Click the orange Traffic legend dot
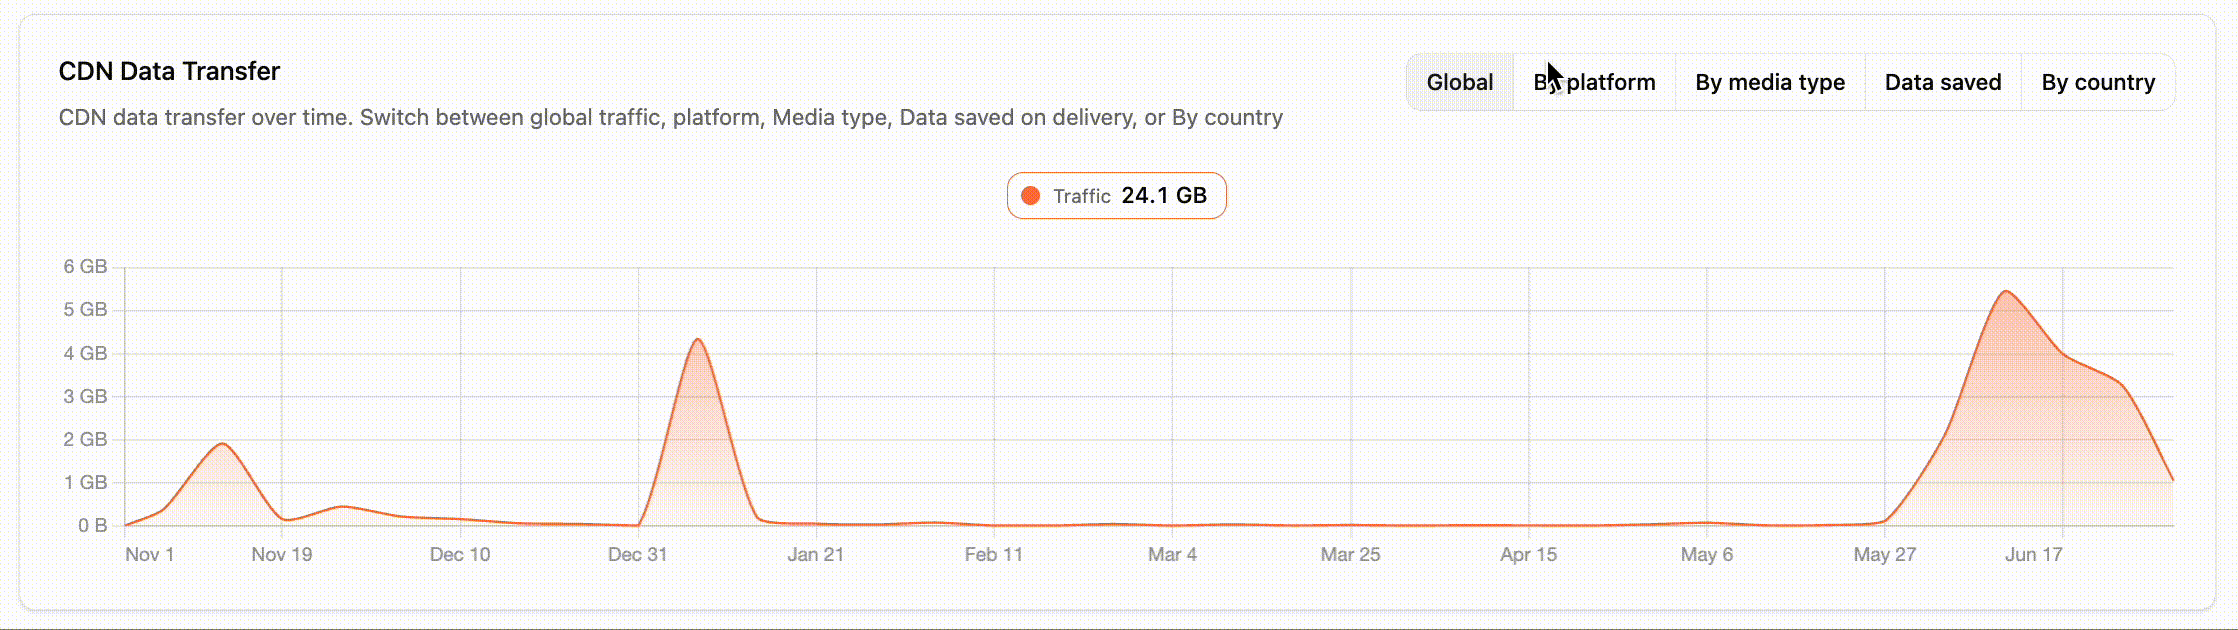The height and width of the screenshot is (630, 2238). (x=1030, y=195)
